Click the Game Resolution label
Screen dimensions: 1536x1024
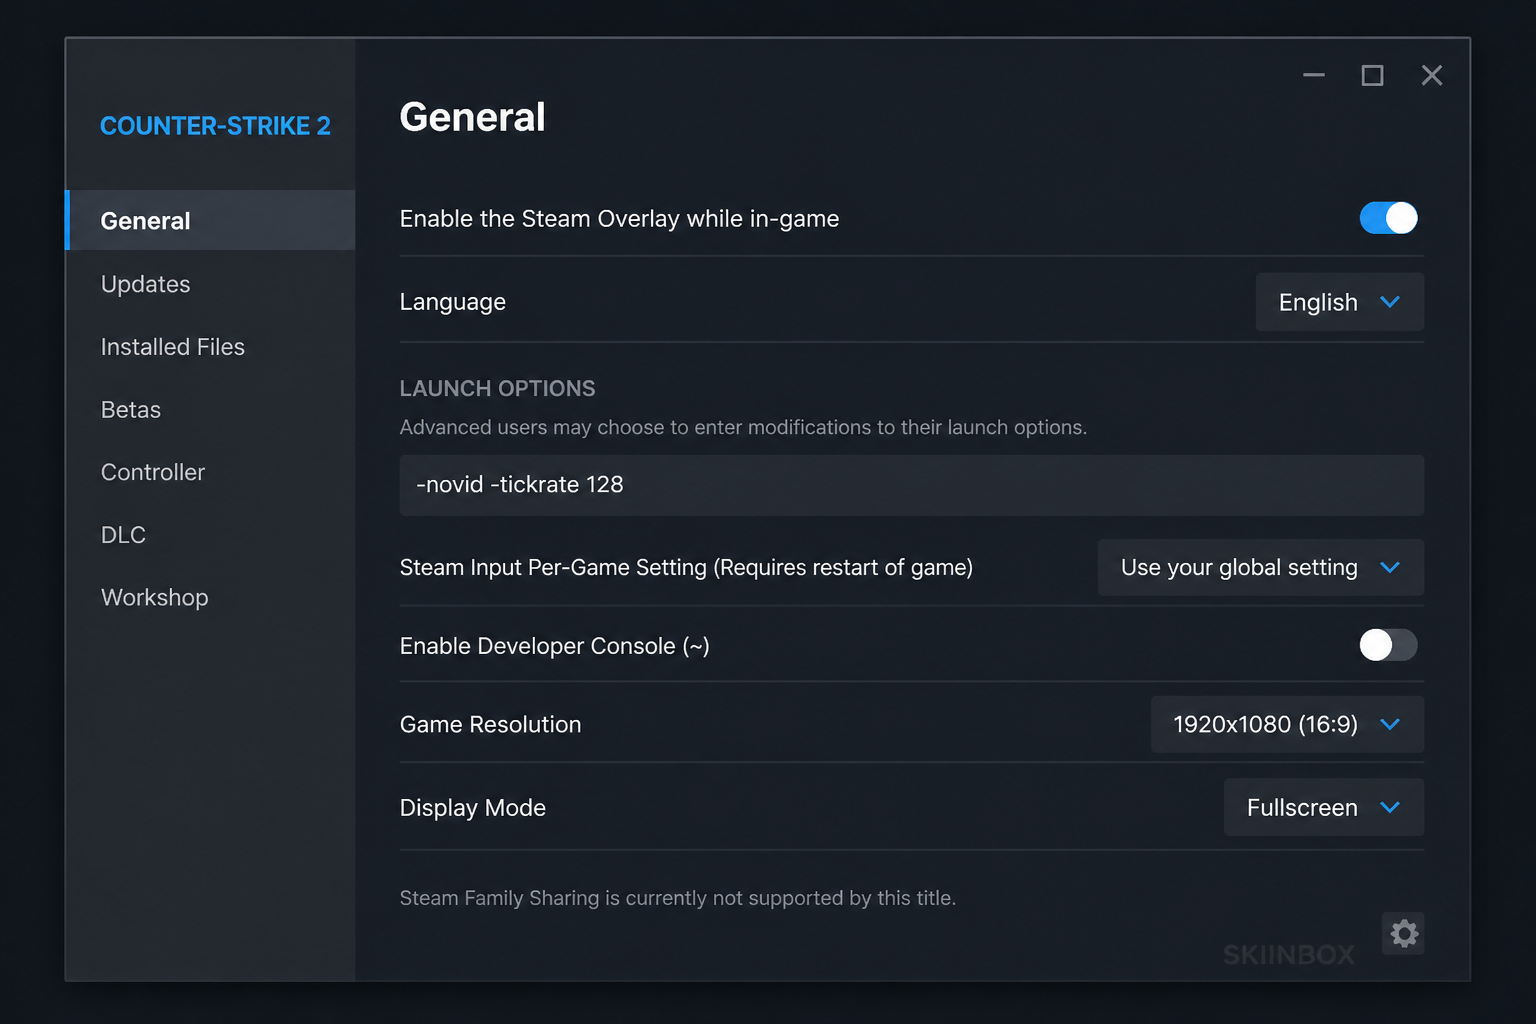pos(490,724)
